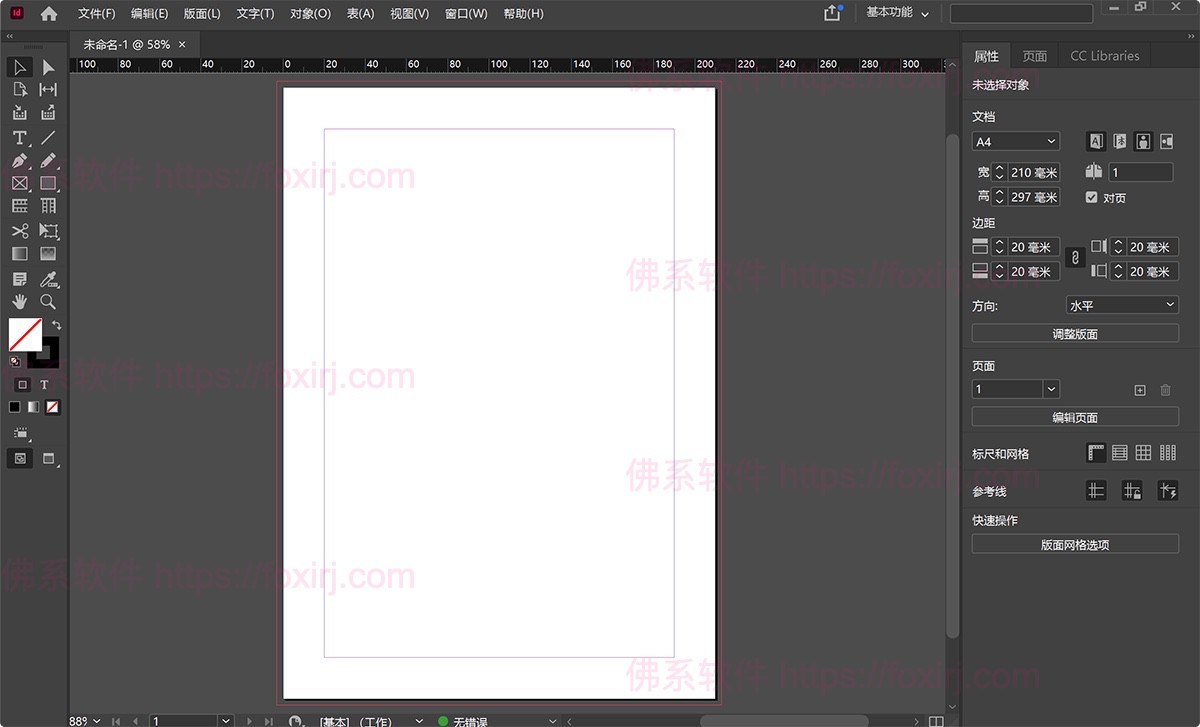The image size is (1200, 727).
Task: Select the Type tool
Action: pyautogui.click(x=19, y=138)
